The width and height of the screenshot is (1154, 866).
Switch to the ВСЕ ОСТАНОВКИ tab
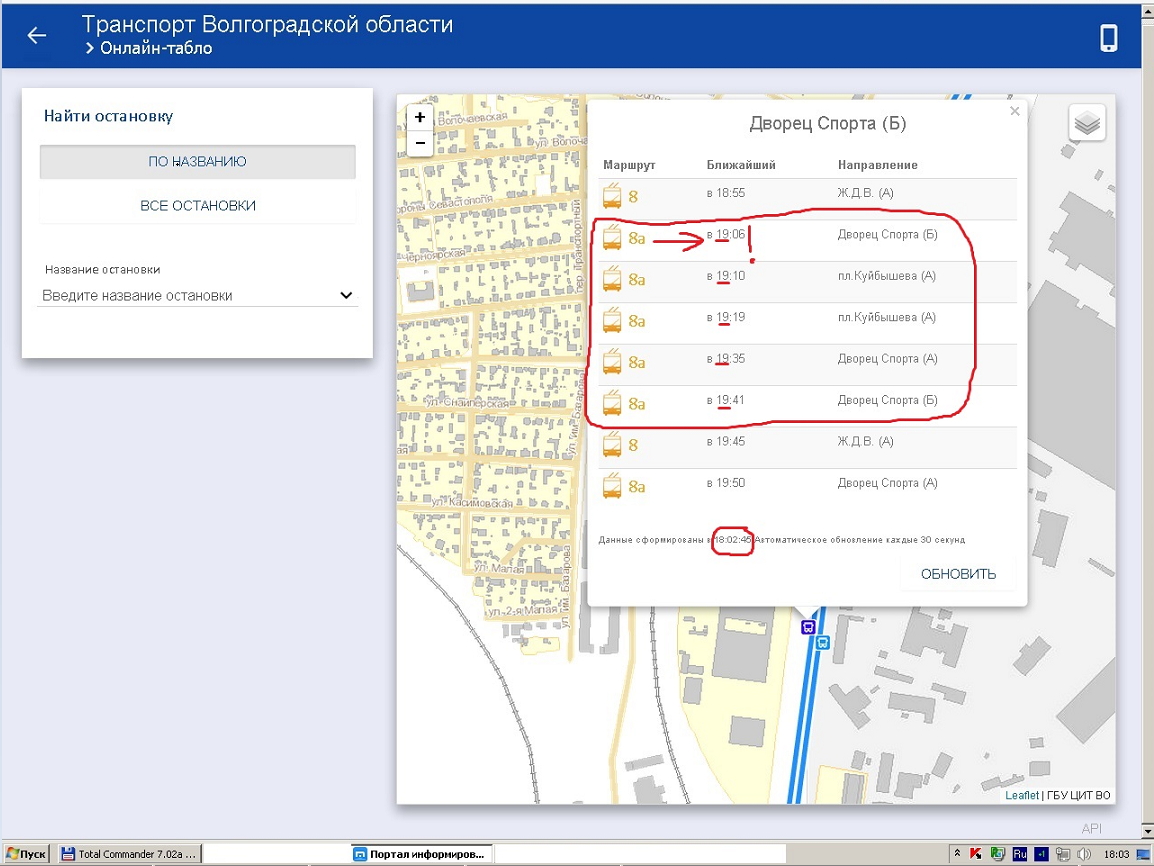tap(197, 206)
